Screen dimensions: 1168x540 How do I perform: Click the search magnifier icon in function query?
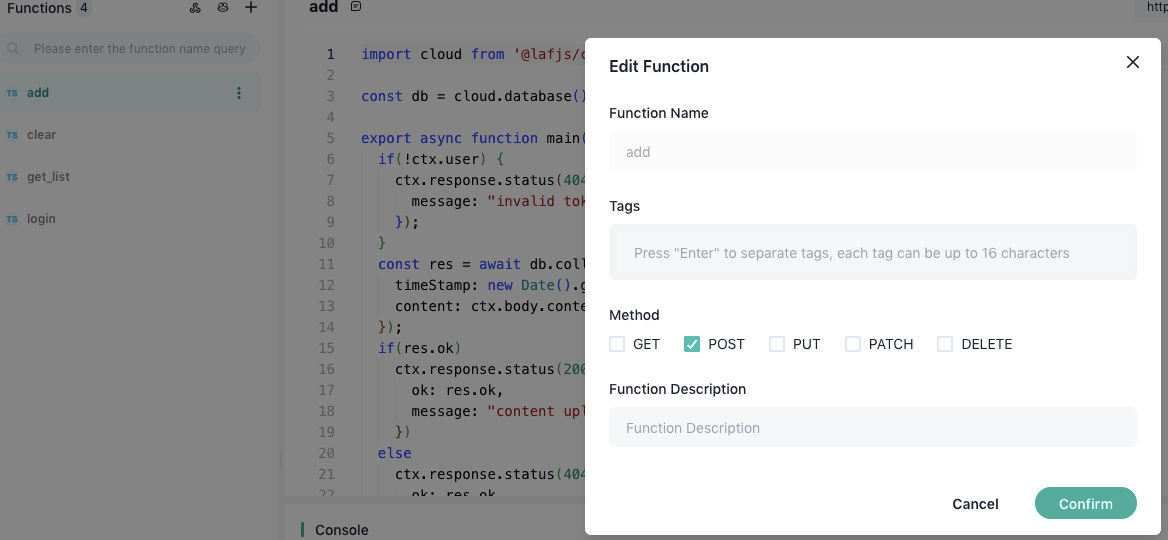(14, 48)
